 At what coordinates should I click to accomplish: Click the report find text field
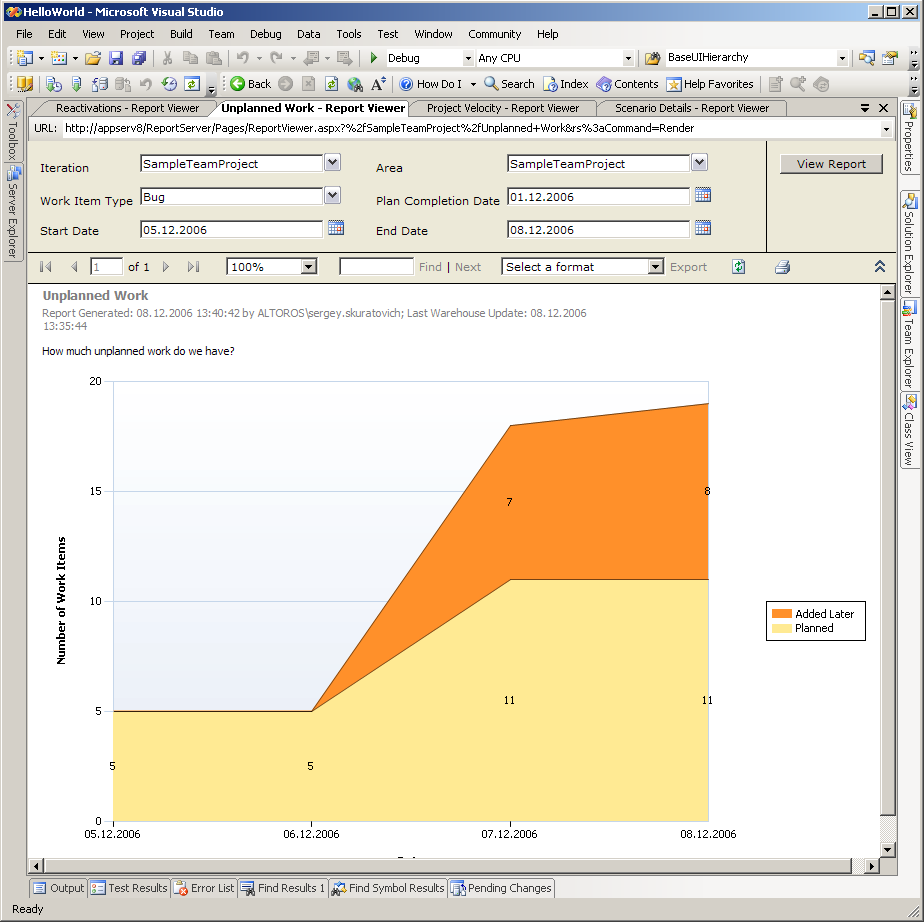(x=376, y=267)
